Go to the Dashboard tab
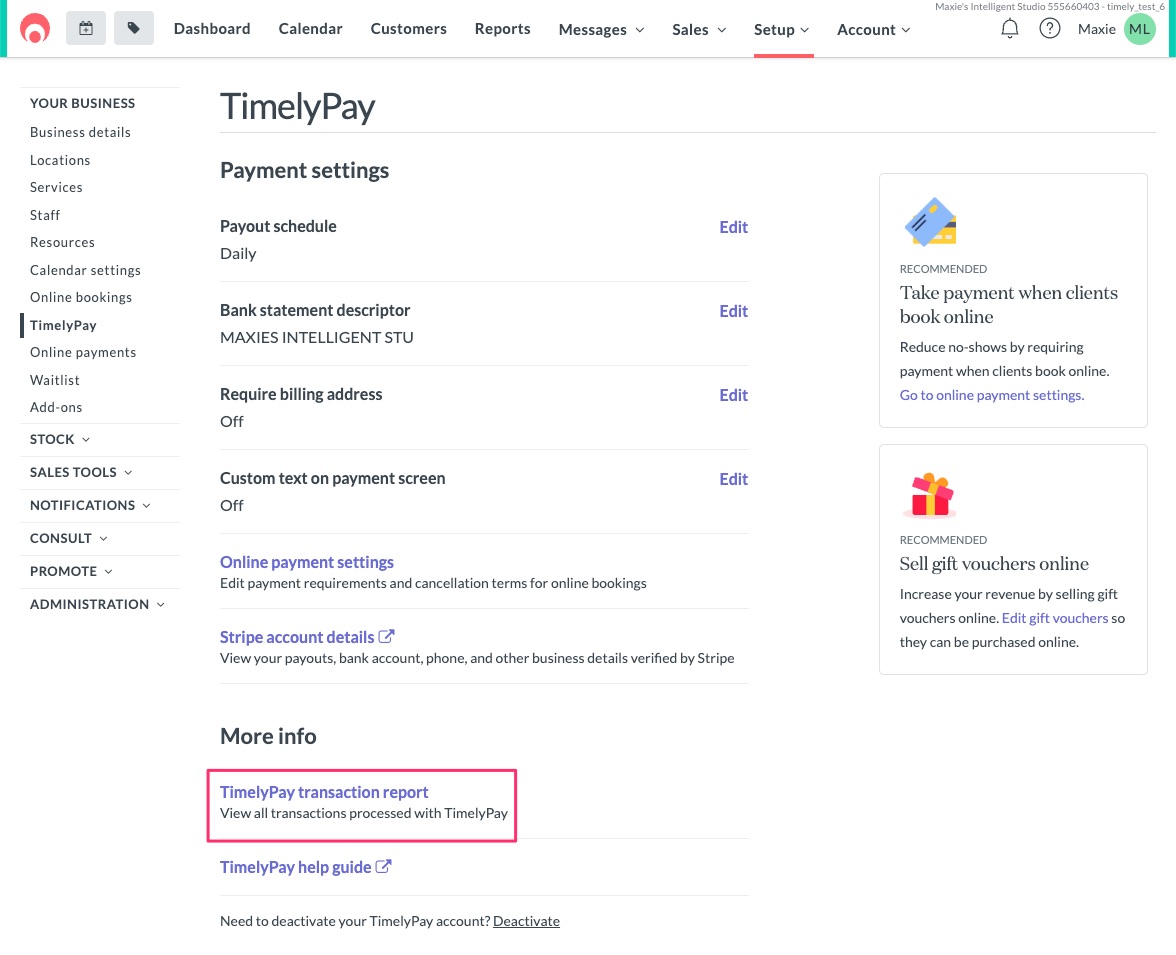 (x=212, y=29)
